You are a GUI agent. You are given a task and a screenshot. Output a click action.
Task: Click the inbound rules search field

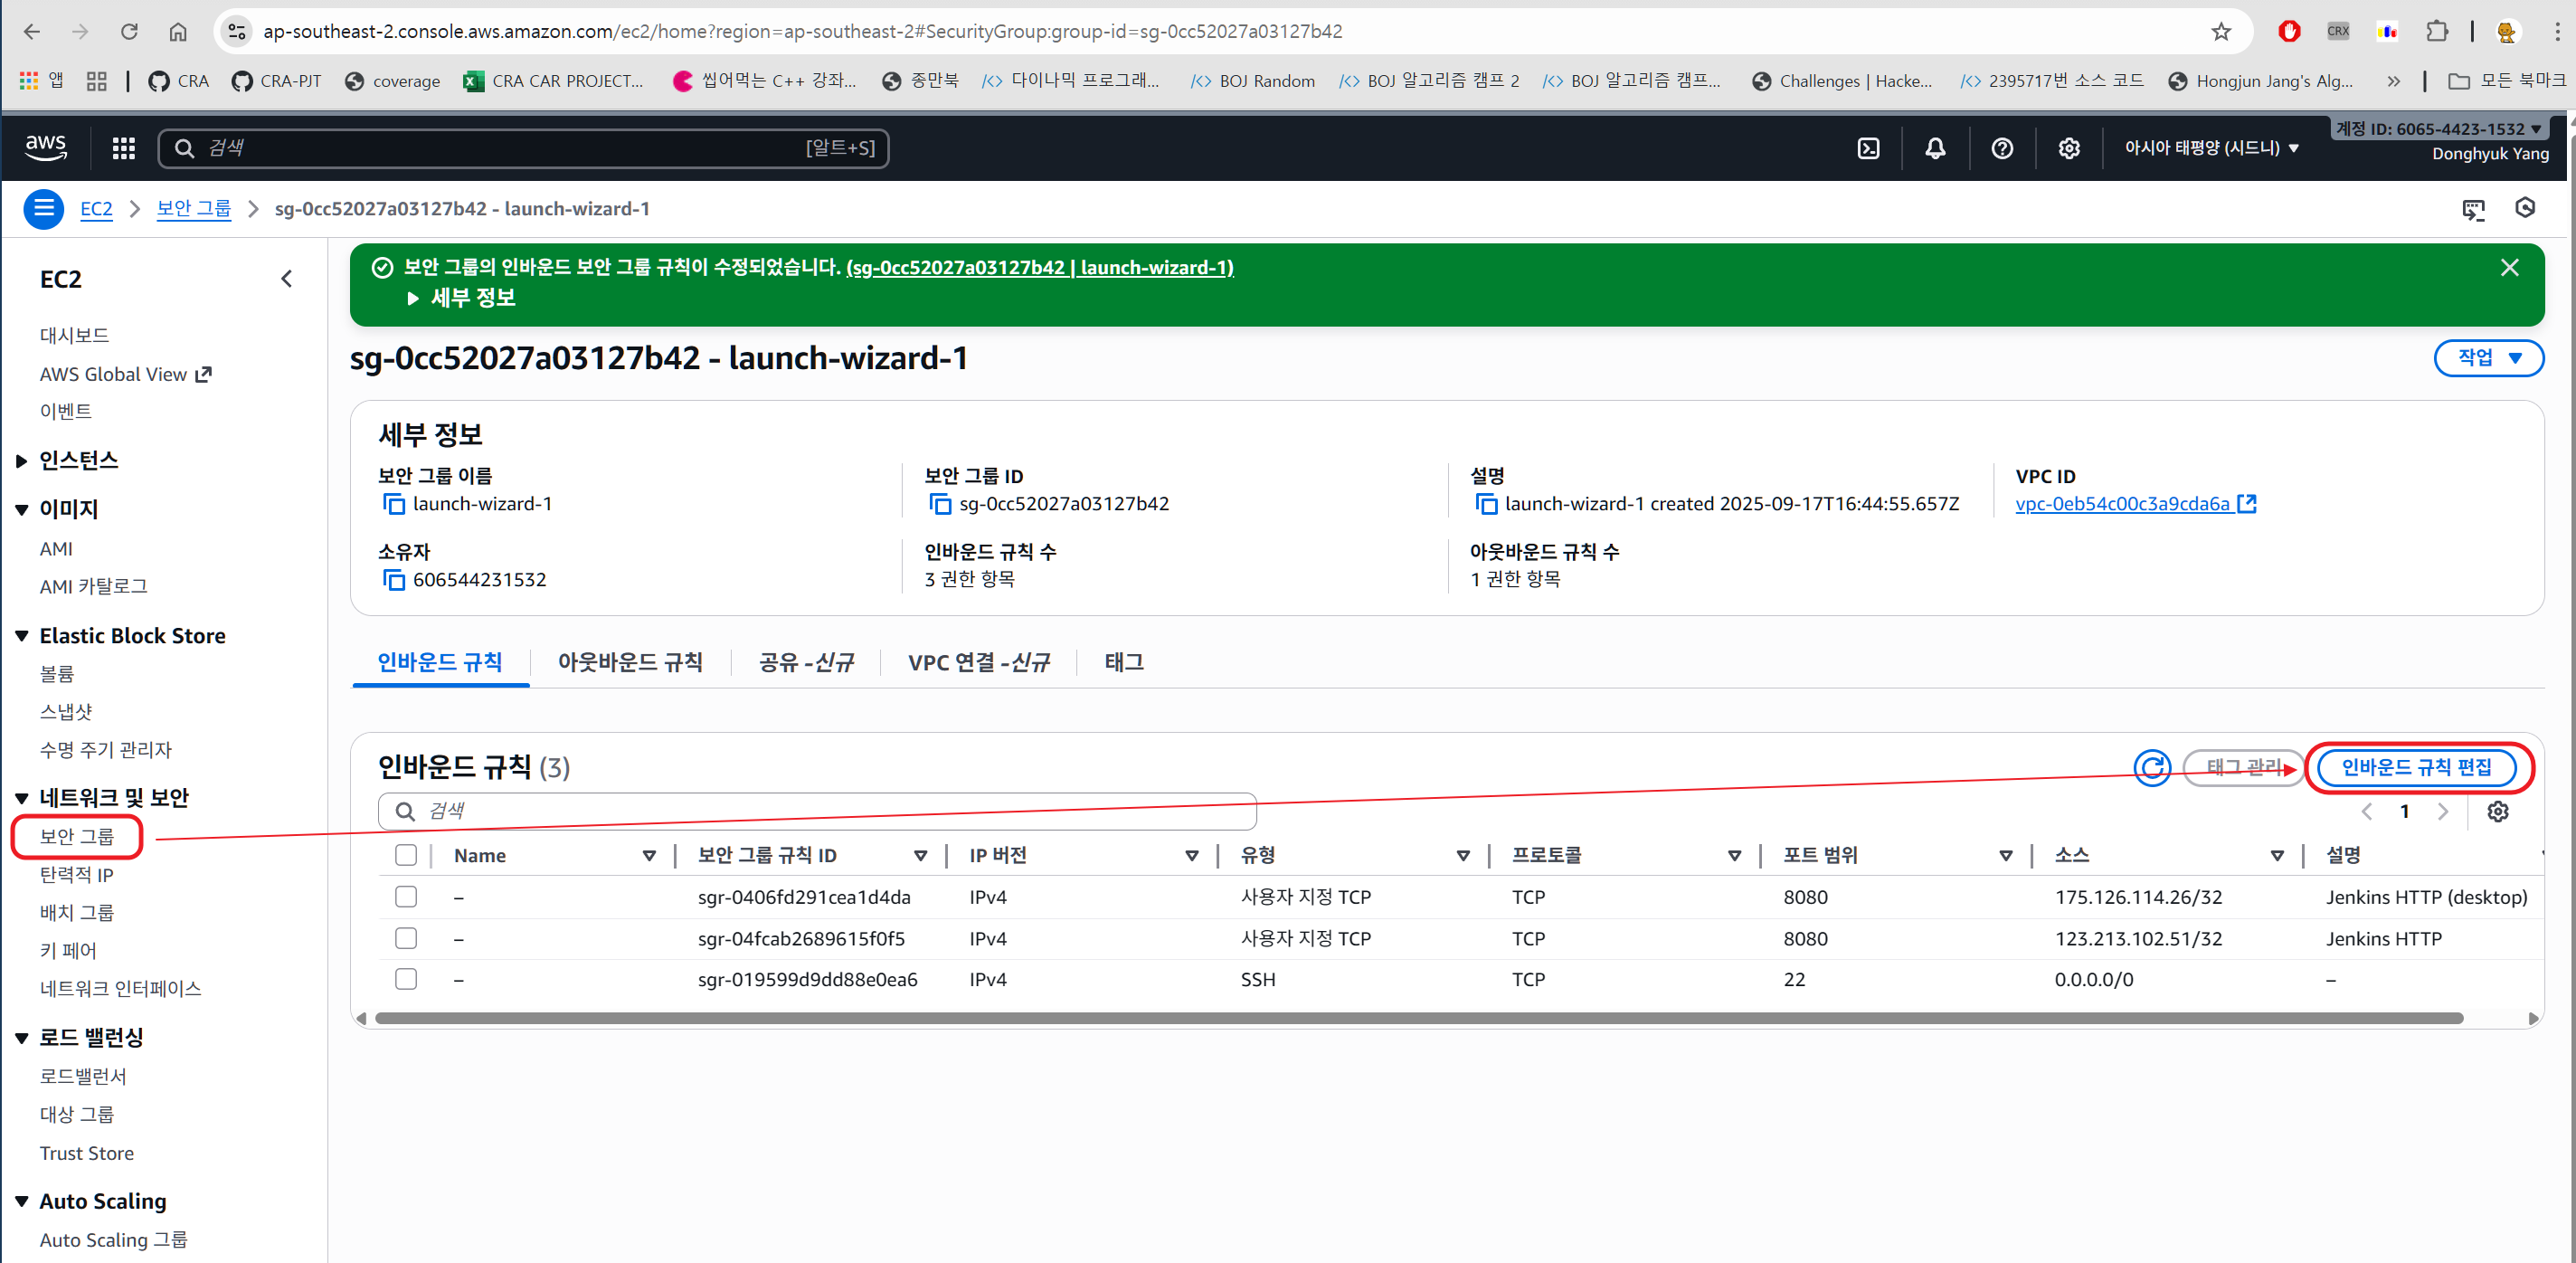point(816,811)
